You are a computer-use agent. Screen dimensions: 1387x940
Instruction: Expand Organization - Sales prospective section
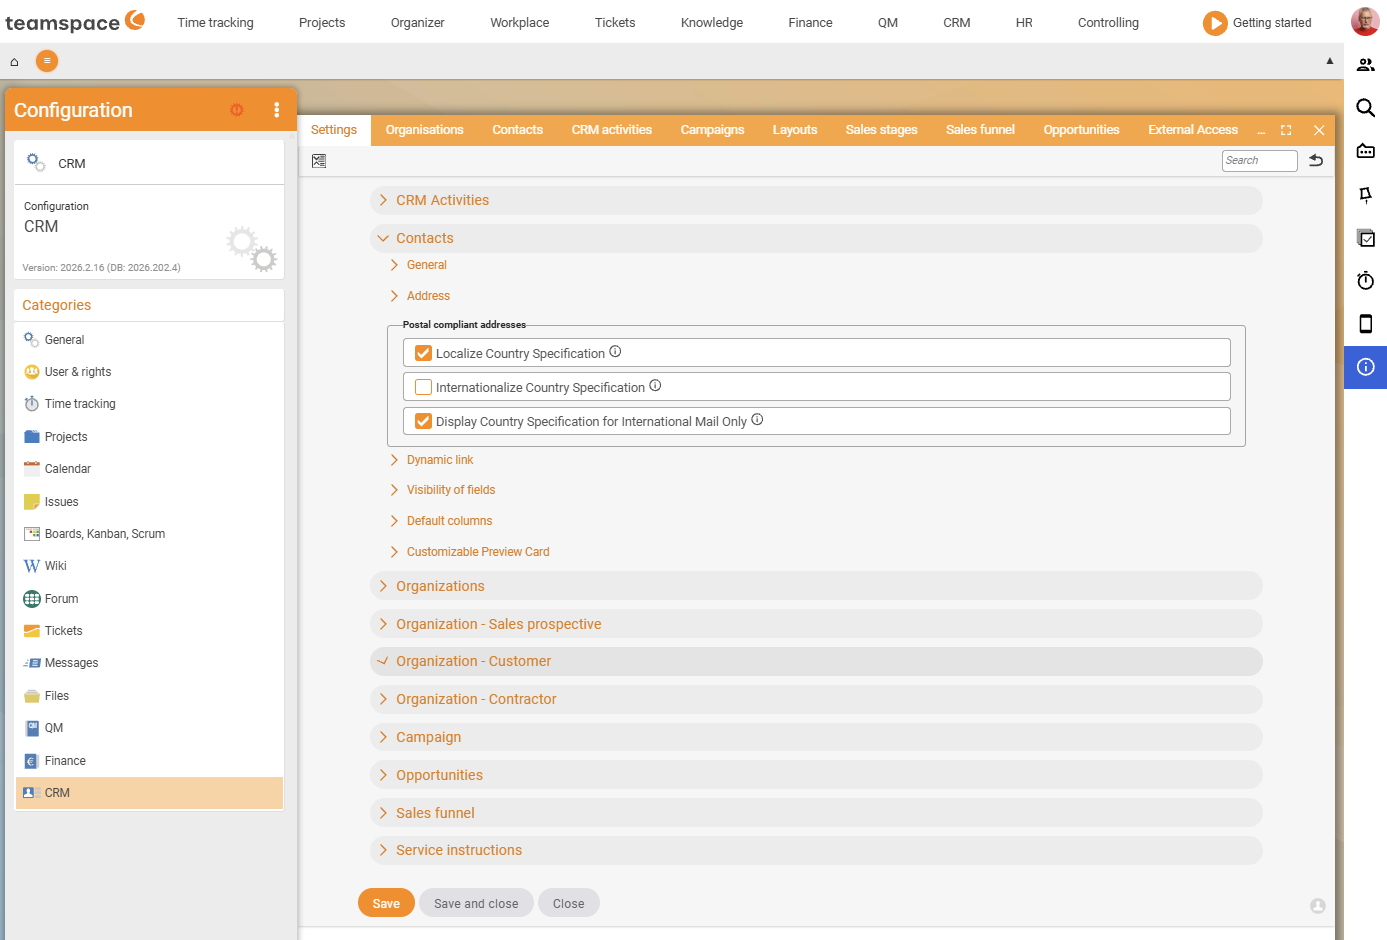(816, 624)
